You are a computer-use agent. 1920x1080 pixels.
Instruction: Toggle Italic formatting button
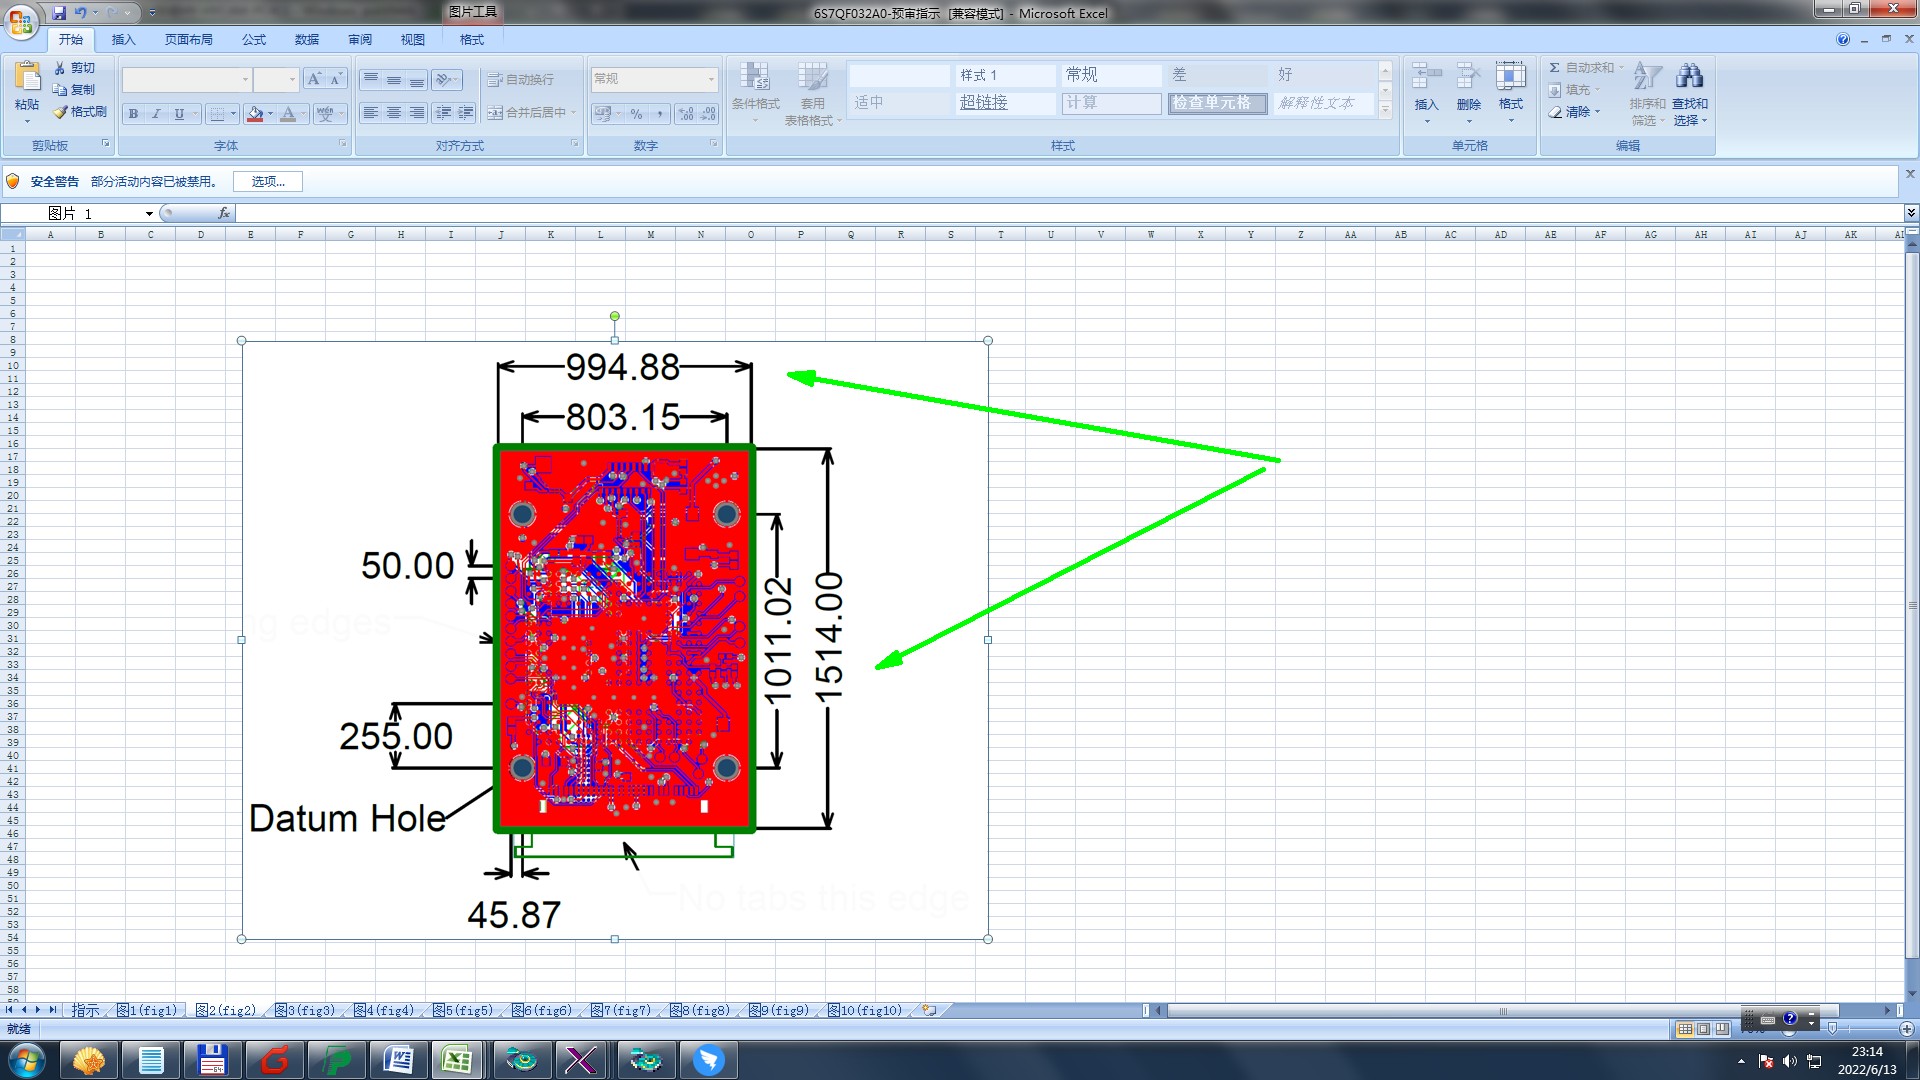[x=156, y=114]
